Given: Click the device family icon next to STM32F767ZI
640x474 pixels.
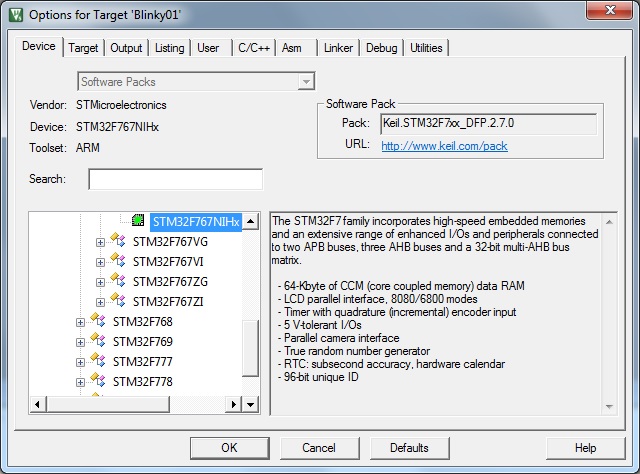Looking at the screenshot, I should [x=118, y=300].
